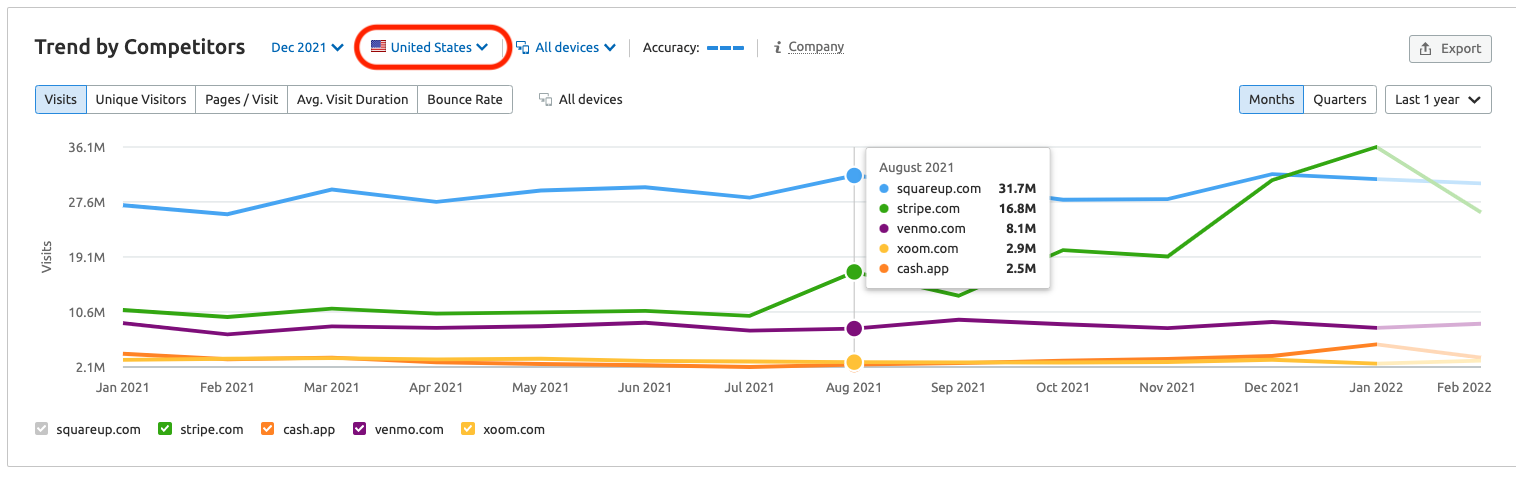Click venmo.com purple data point at Aug 2021

(x=854, y=328)
